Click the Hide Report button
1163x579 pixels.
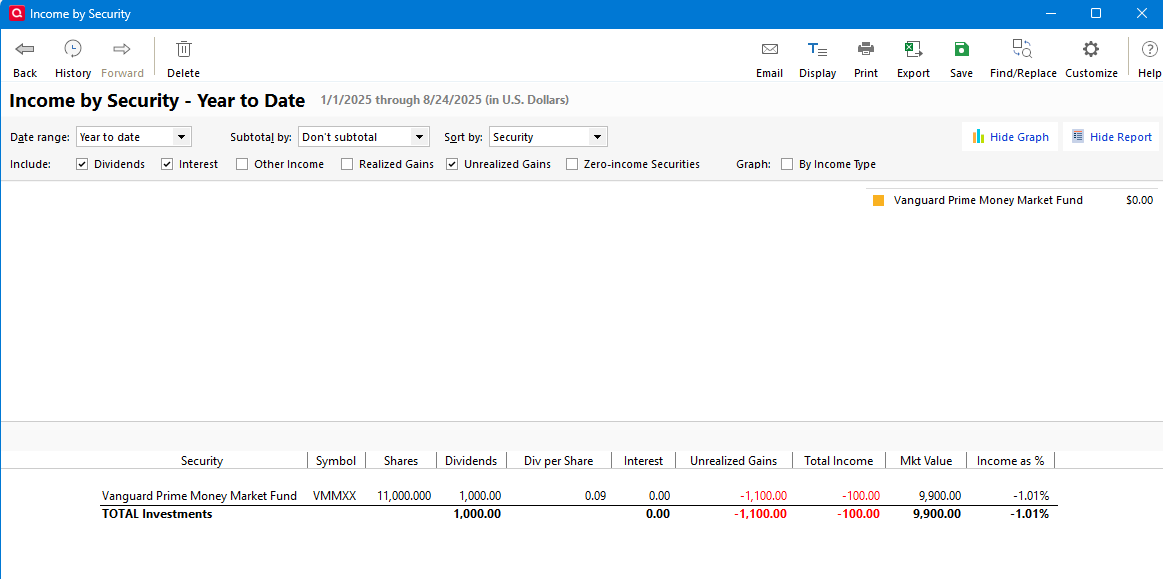coord(1111,136)
